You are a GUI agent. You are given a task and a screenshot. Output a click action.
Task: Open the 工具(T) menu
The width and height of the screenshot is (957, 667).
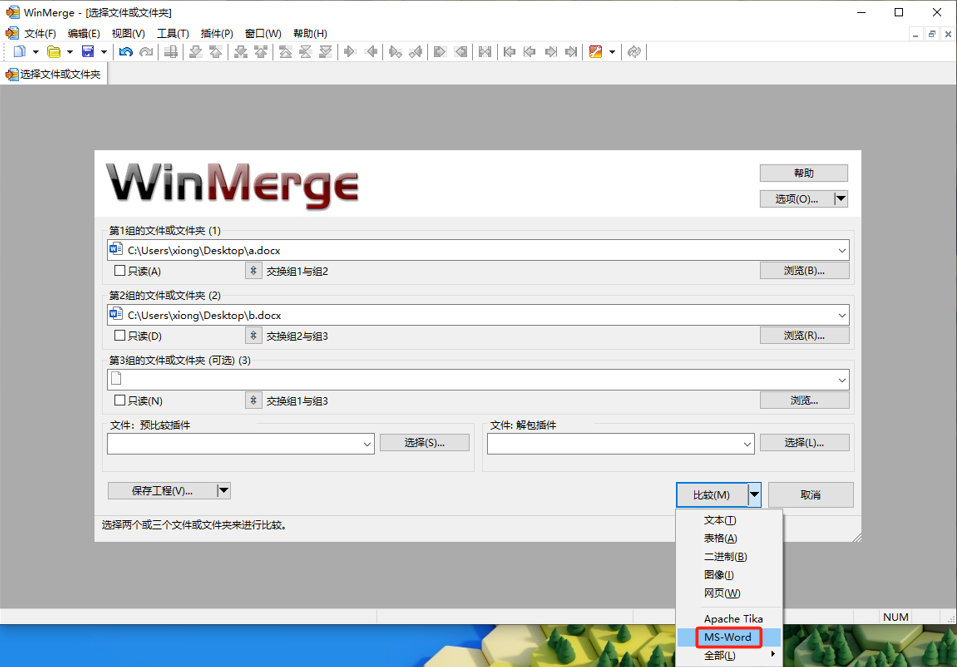coord(173,34)
